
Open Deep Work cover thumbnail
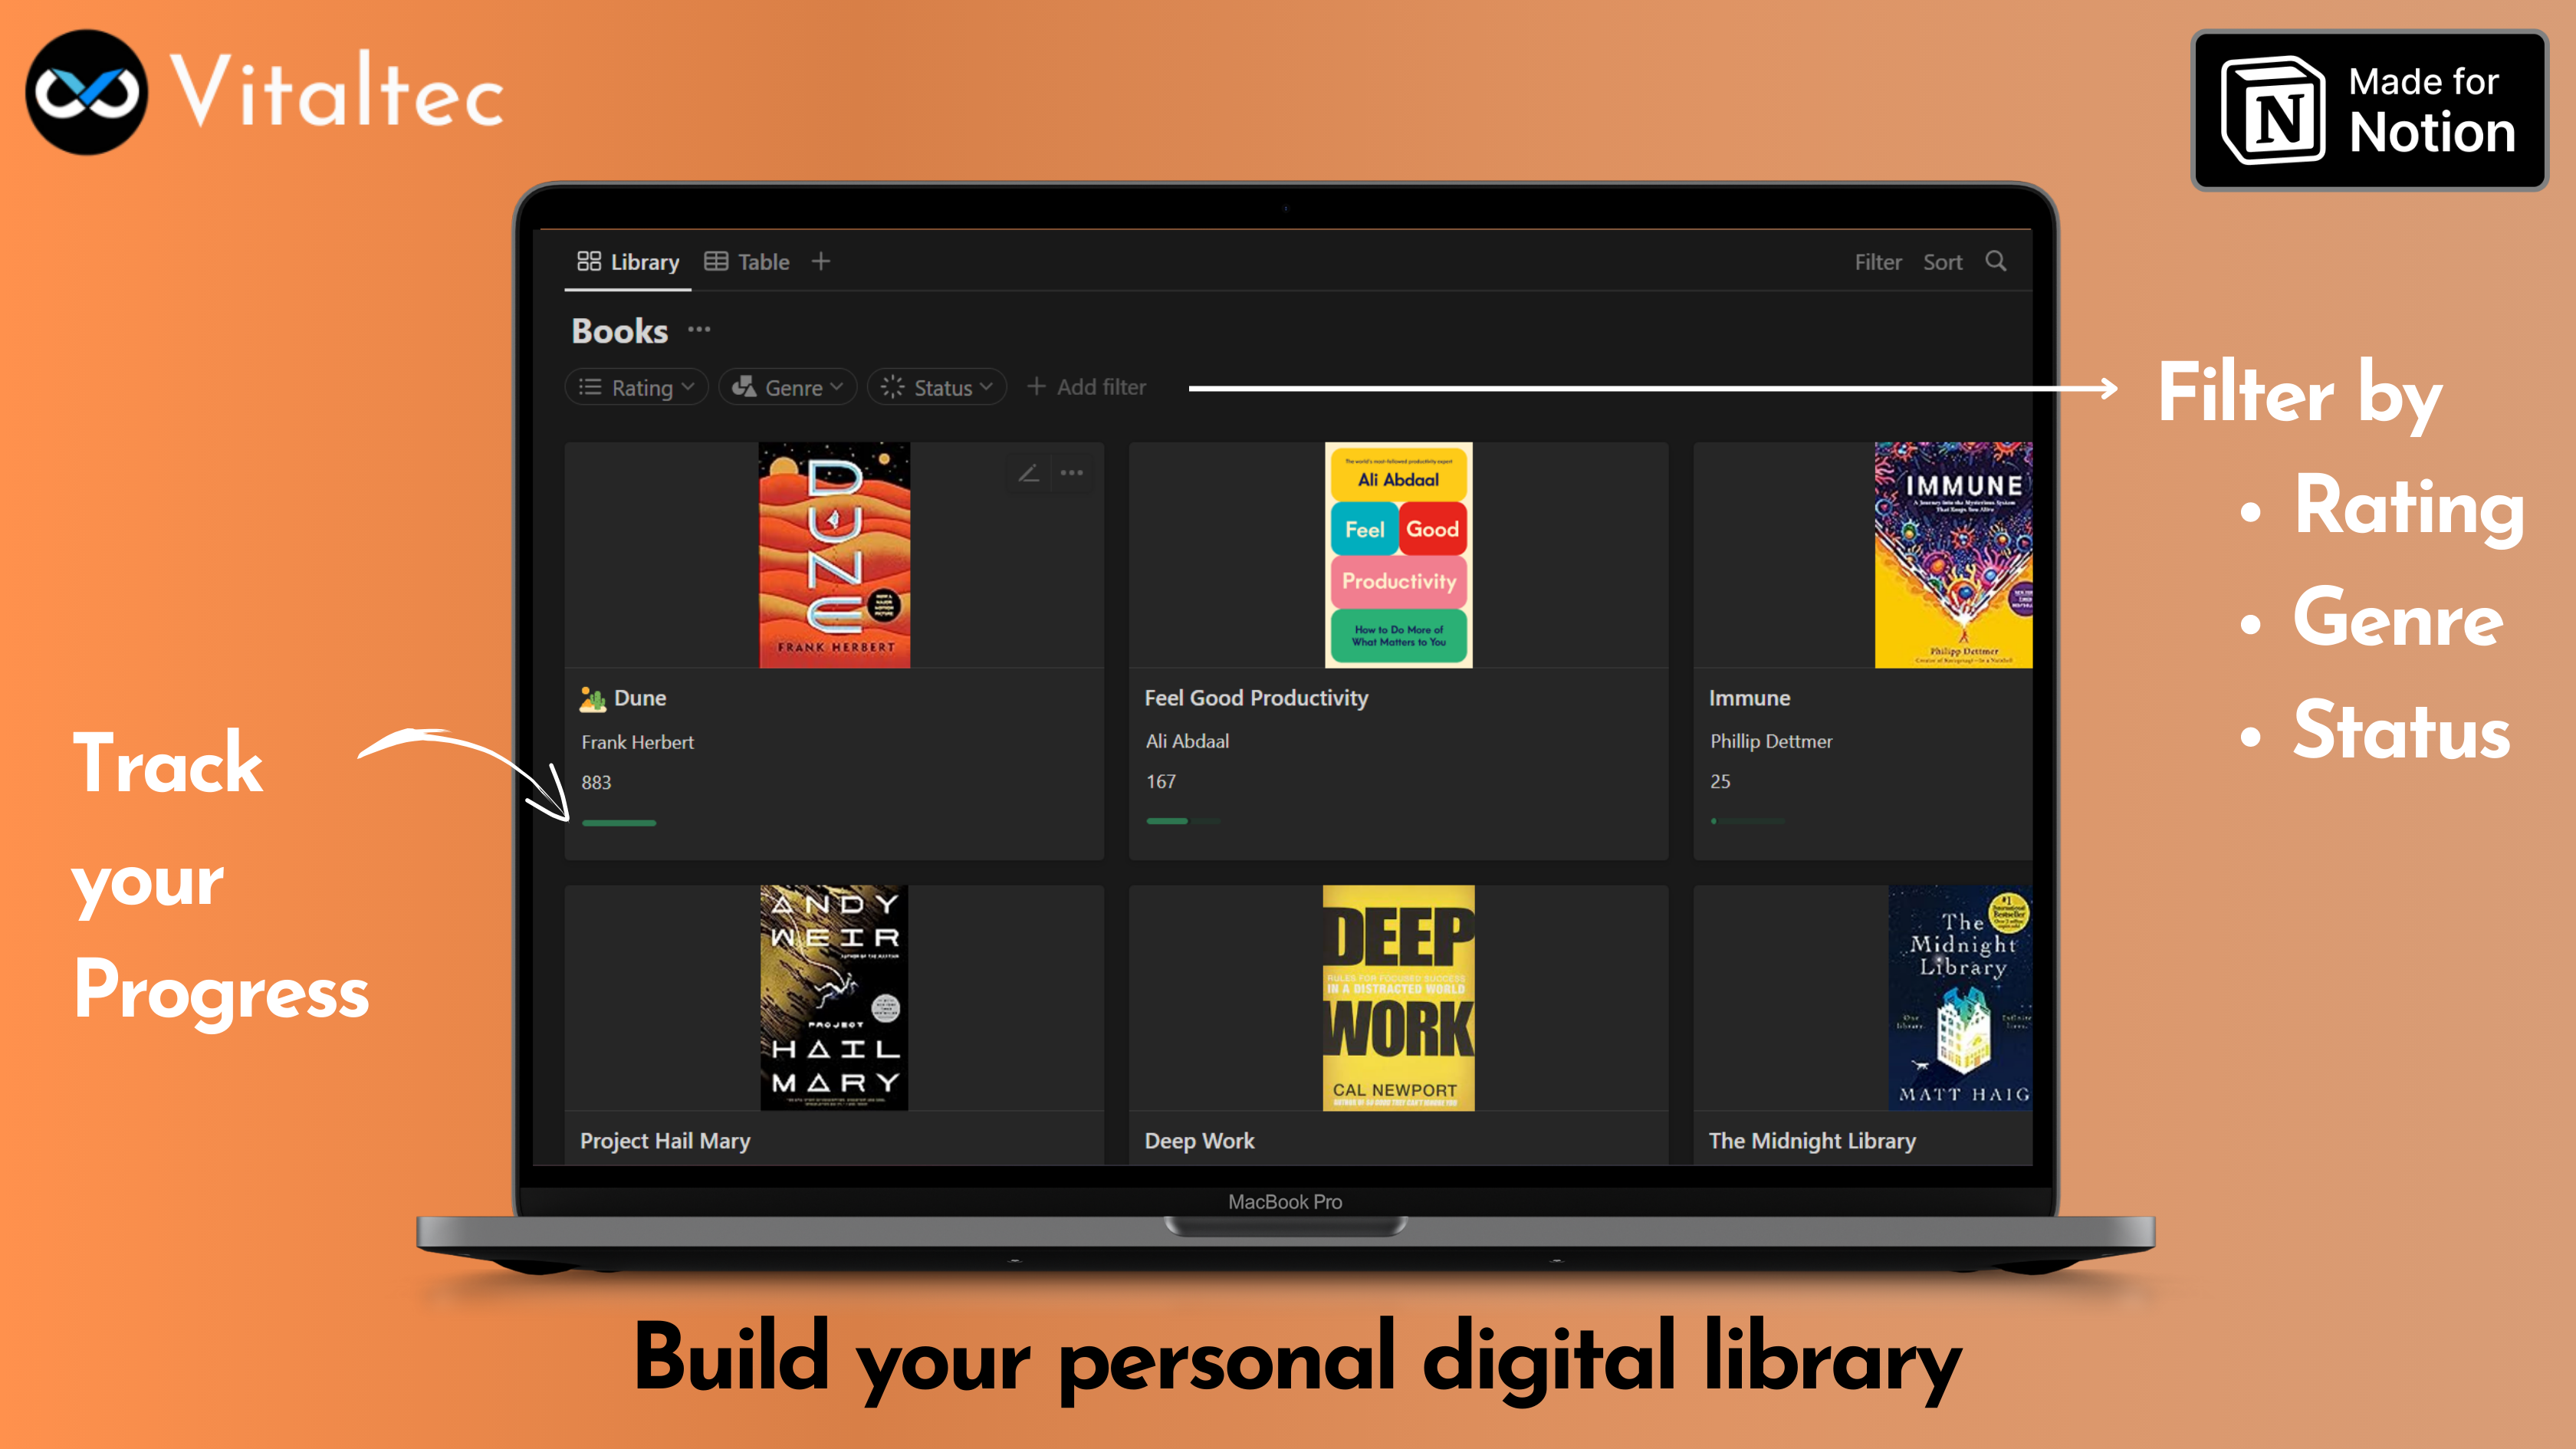point(1398,997)
